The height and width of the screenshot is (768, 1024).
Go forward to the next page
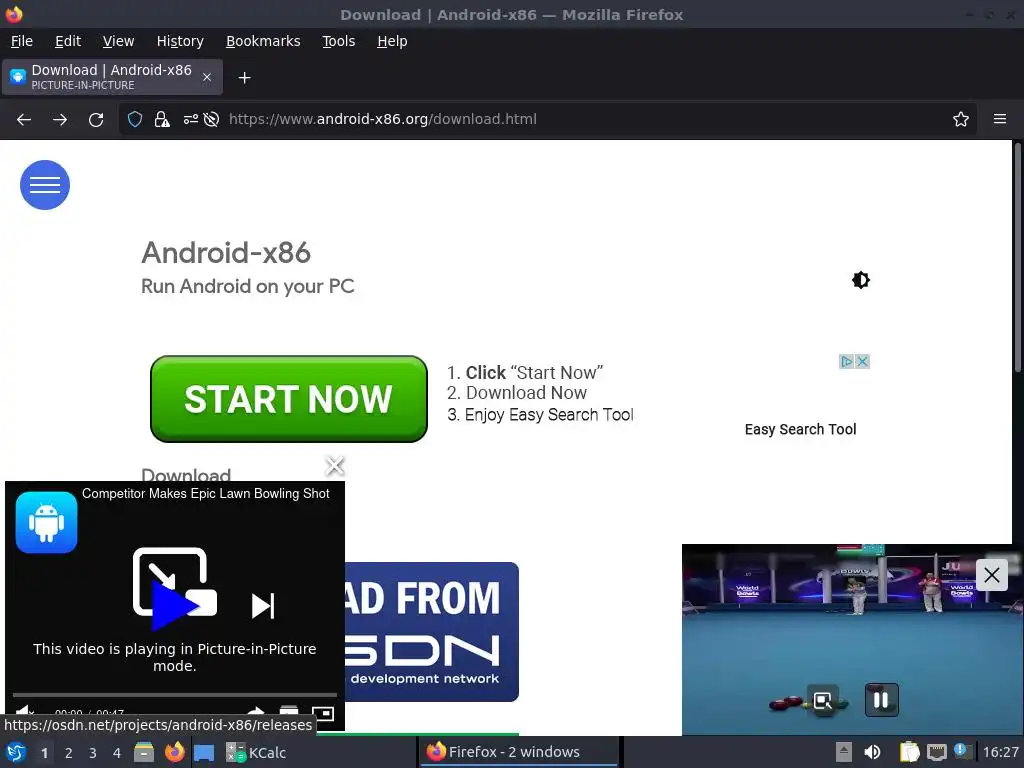tap(60, 120)
